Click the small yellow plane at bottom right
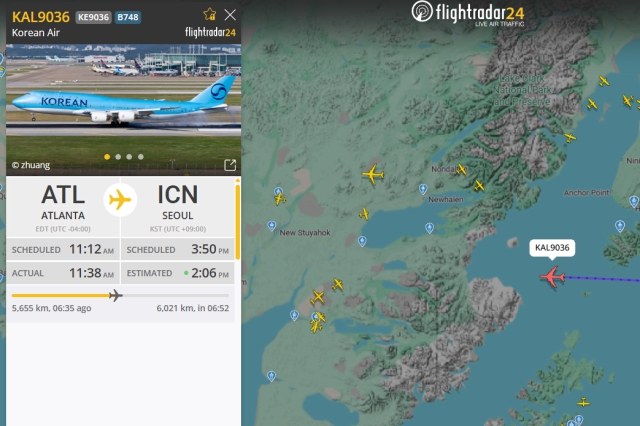640x426 pixels. (x=583, y=403)
